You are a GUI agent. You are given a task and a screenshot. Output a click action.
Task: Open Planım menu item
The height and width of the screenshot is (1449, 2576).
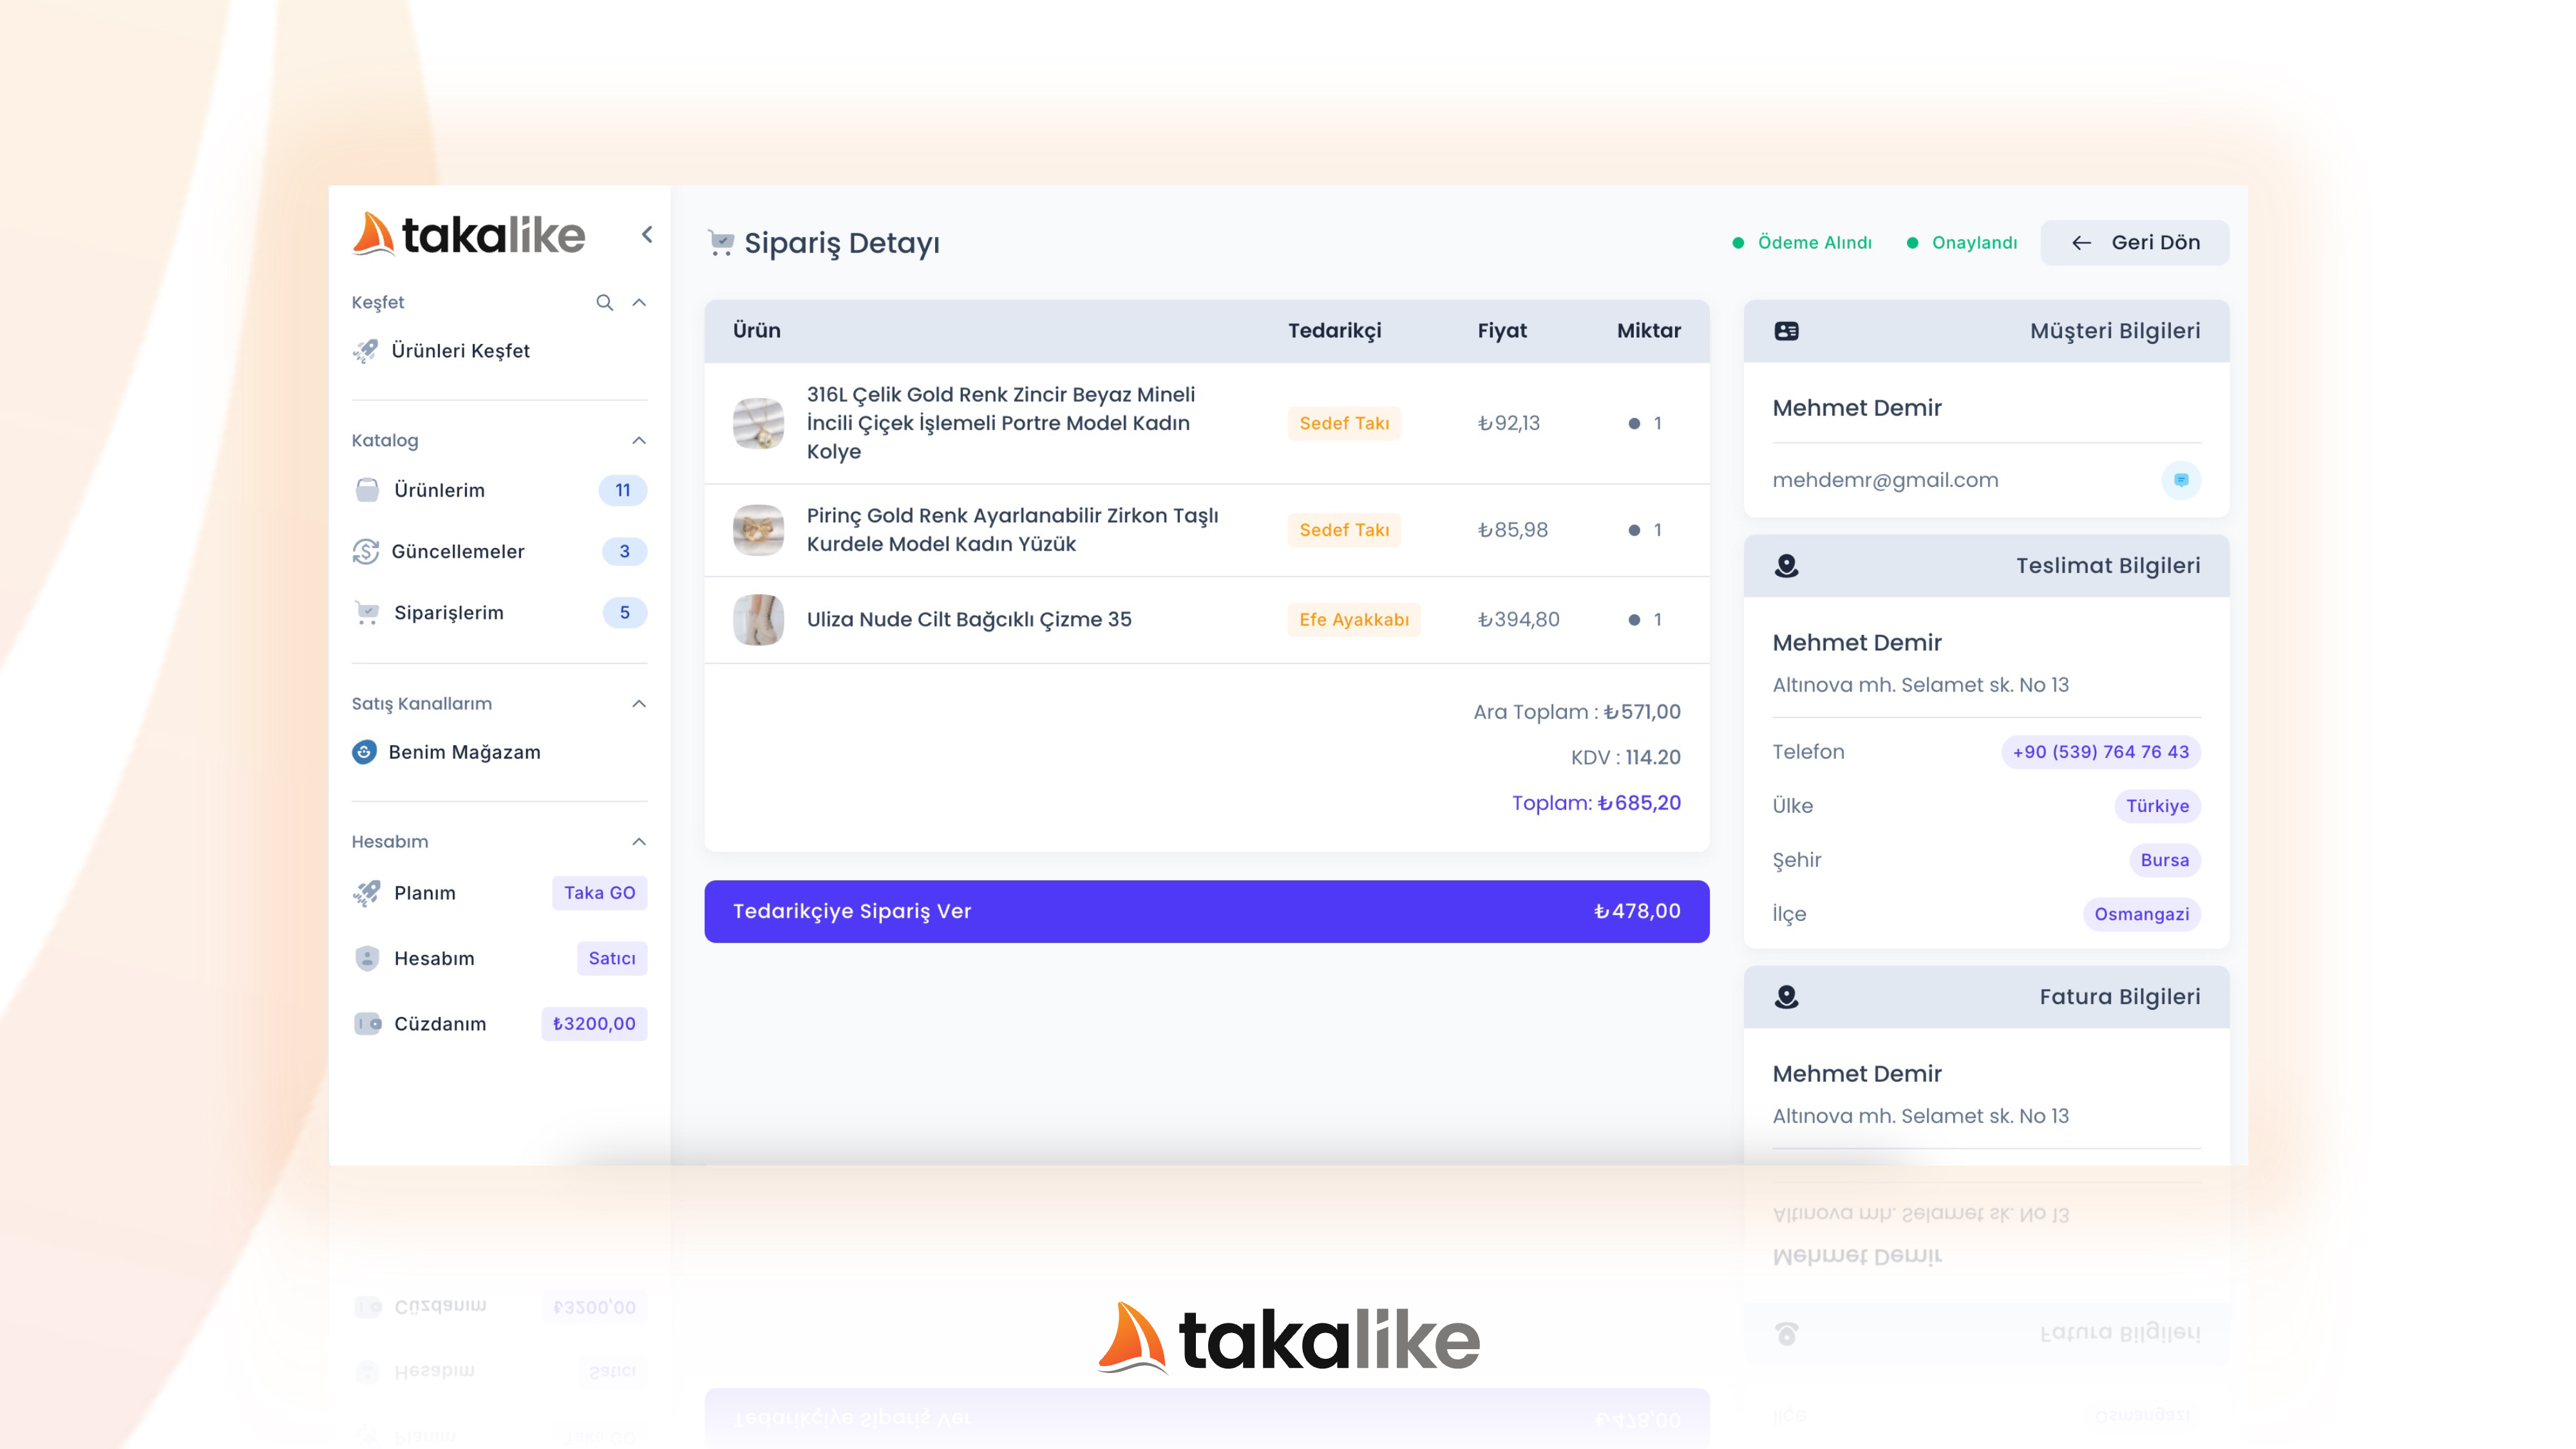(x=499, y=893)
